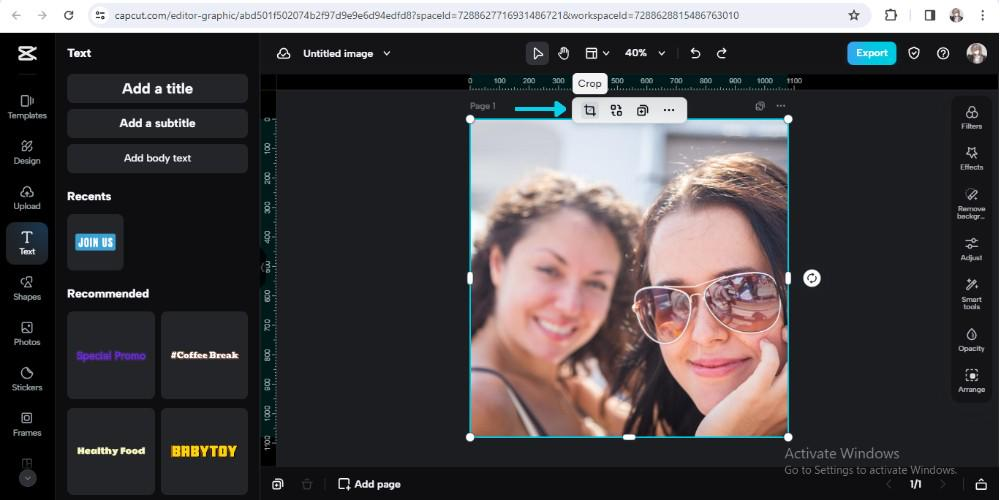The image size is (1000, 500).
Task: Click the Page 1 label
Action: point(483,106)
